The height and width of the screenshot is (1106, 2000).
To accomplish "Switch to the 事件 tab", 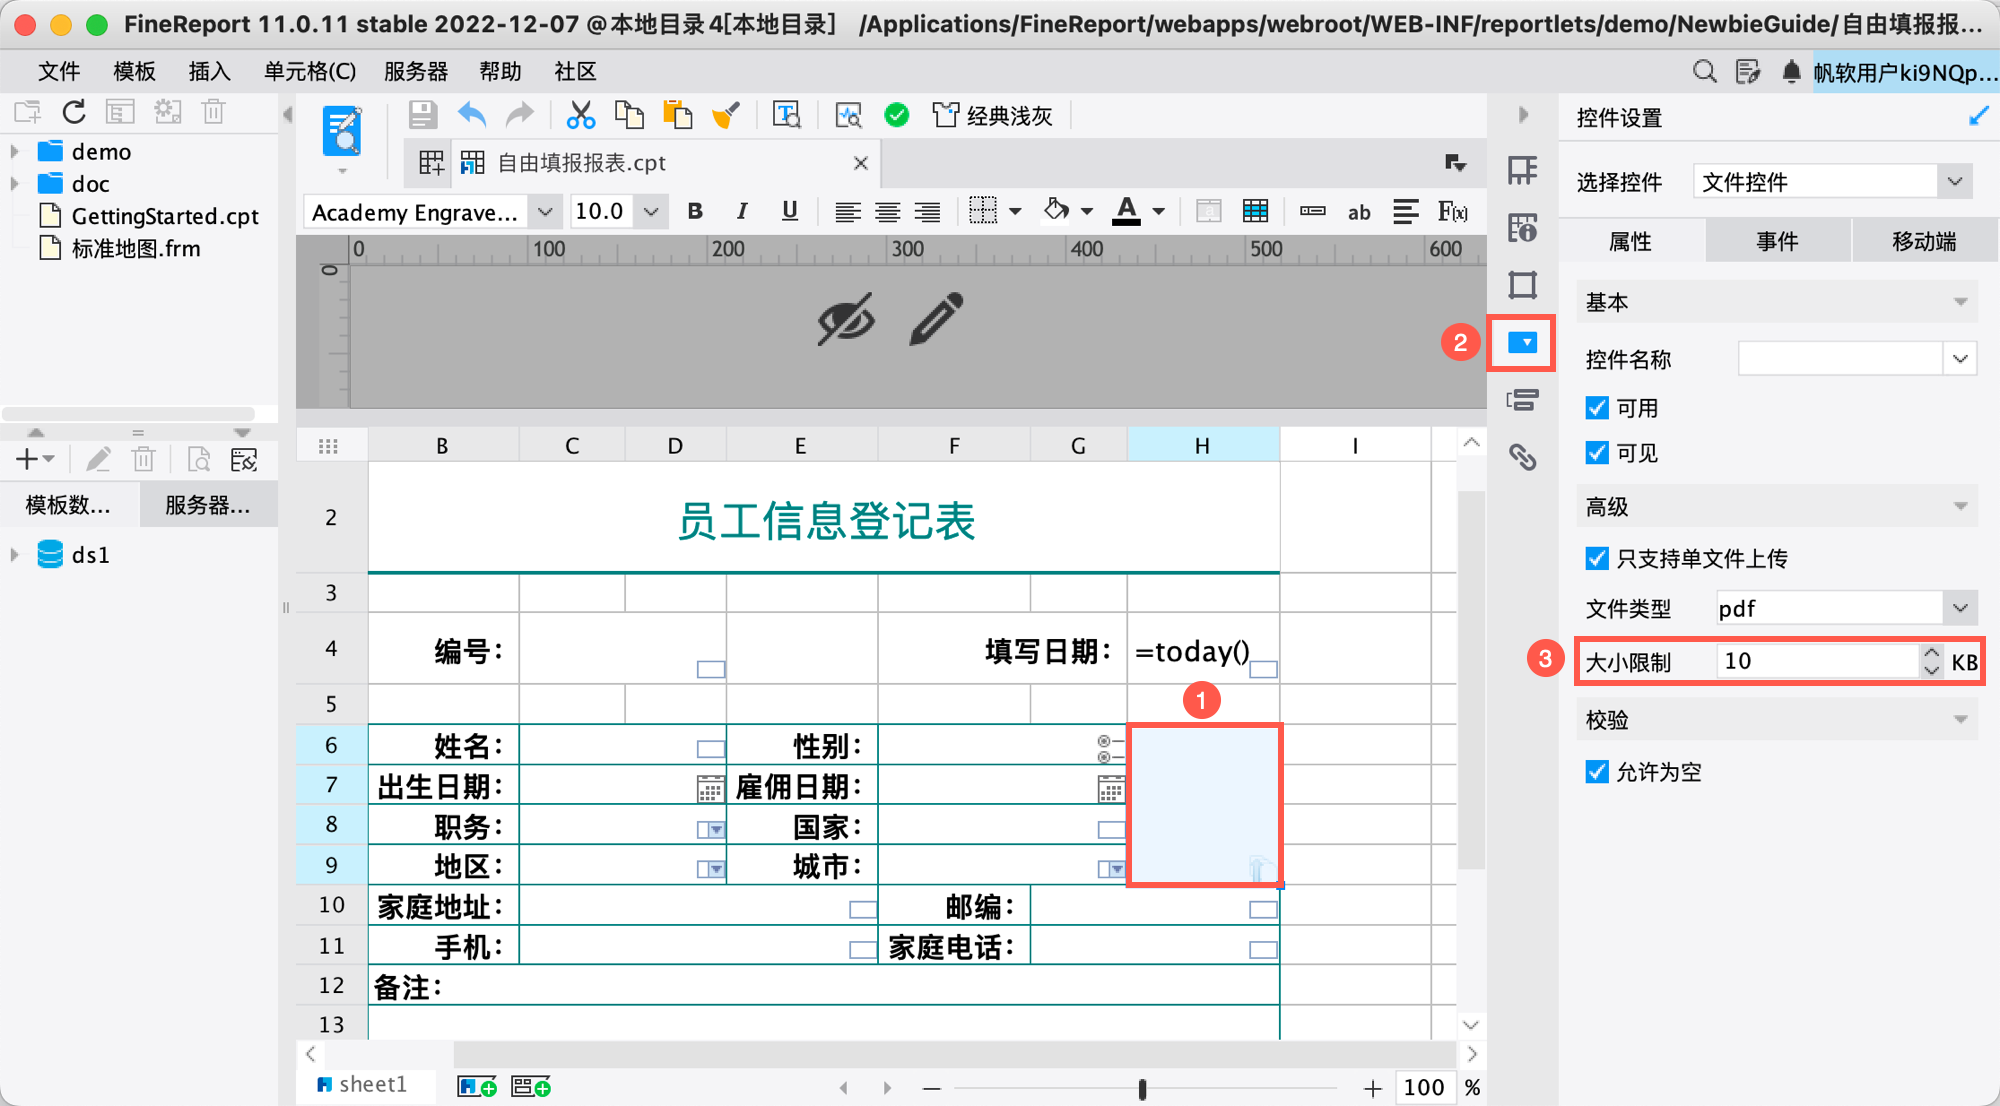I will click(1777, 241).
